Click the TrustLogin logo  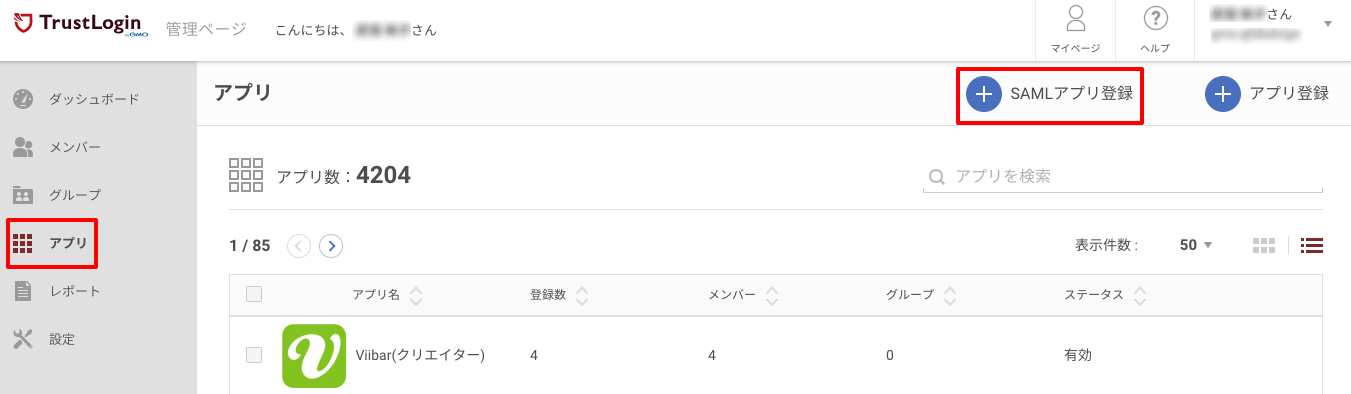click(x=80, y=24)
